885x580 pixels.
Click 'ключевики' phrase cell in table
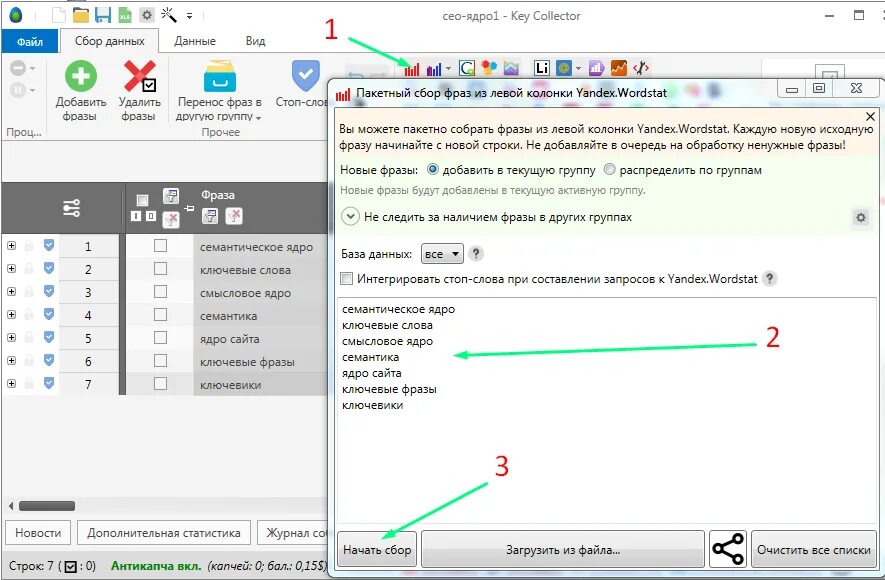[261, 384]
